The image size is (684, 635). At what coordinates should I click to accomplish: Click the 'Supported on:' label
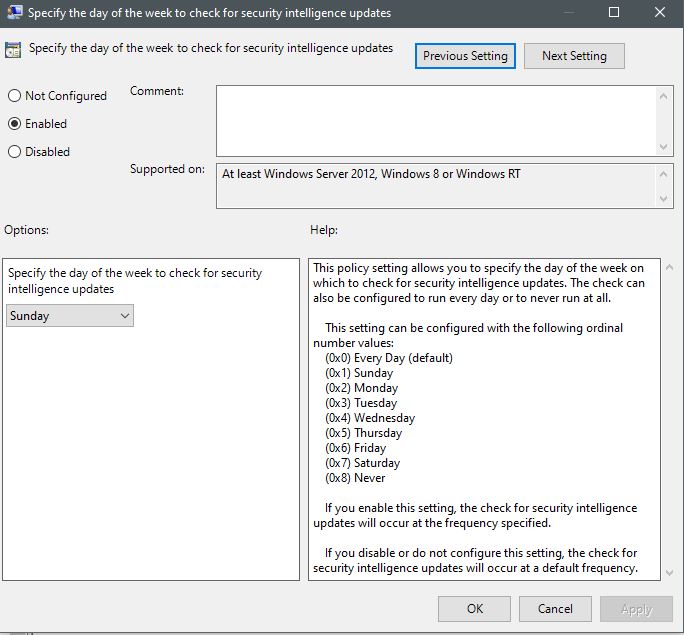168,169
